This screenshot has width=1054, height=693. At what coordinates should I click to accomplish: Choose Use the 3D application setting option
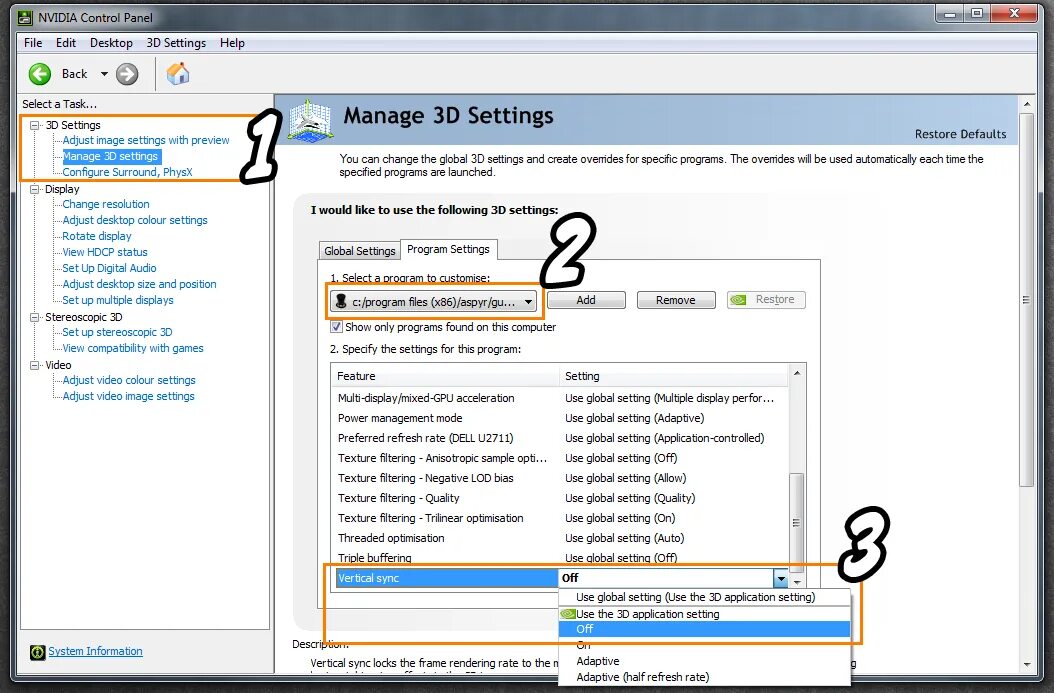704,614
